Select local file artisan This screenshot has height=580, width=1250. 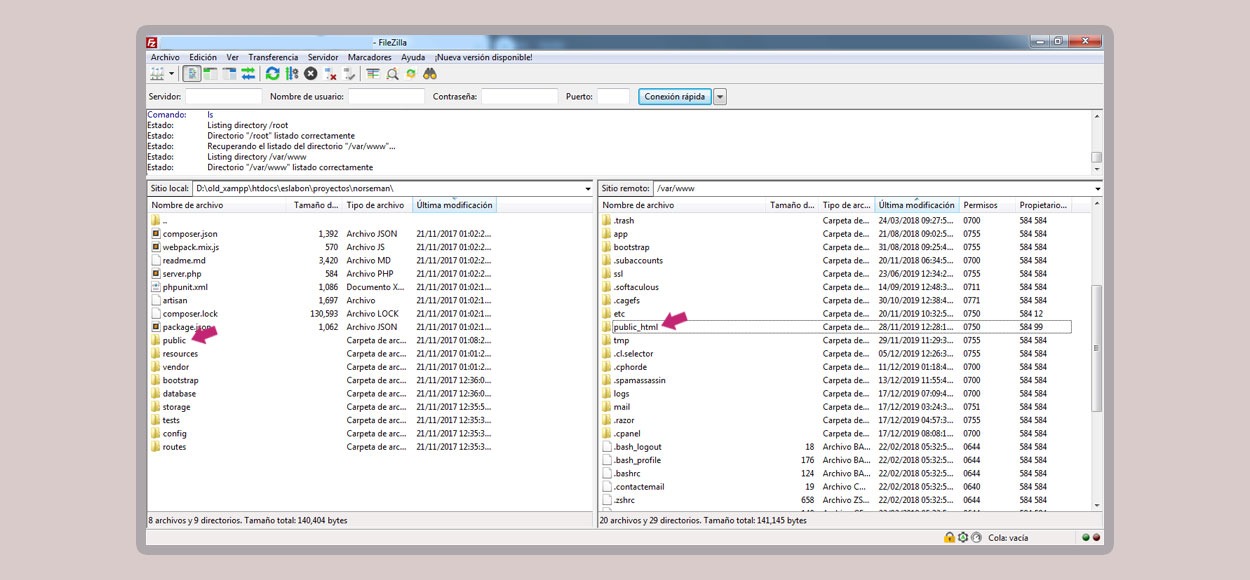pyautogui.click(x=174, y=300)
